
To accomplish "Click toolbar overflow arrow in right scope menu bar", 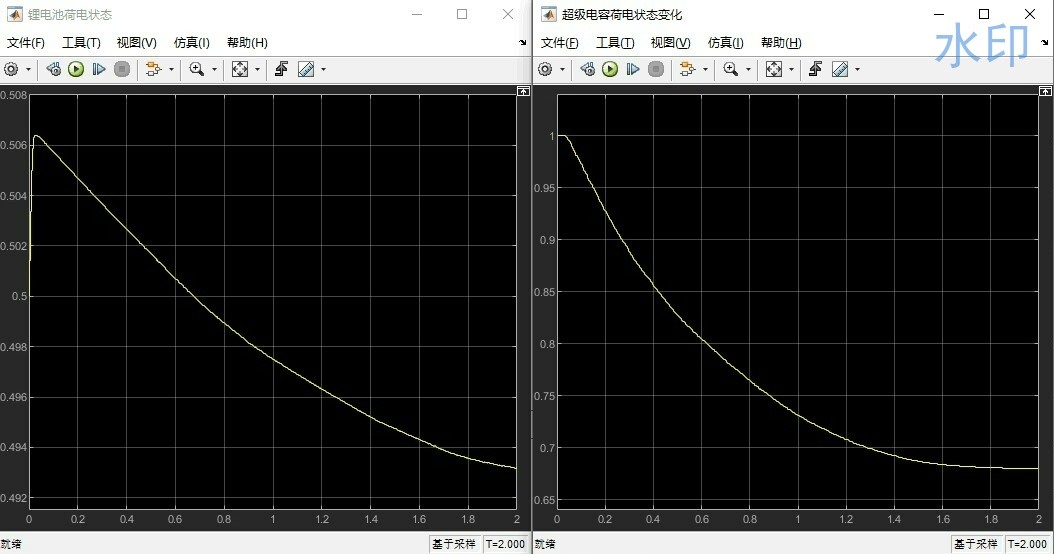I will pos(1045,43).
